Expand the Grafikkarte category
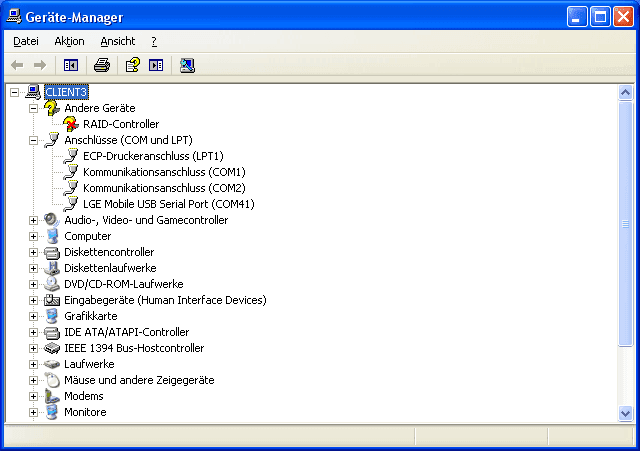This screenshot has height=451, width=640. 33,316
